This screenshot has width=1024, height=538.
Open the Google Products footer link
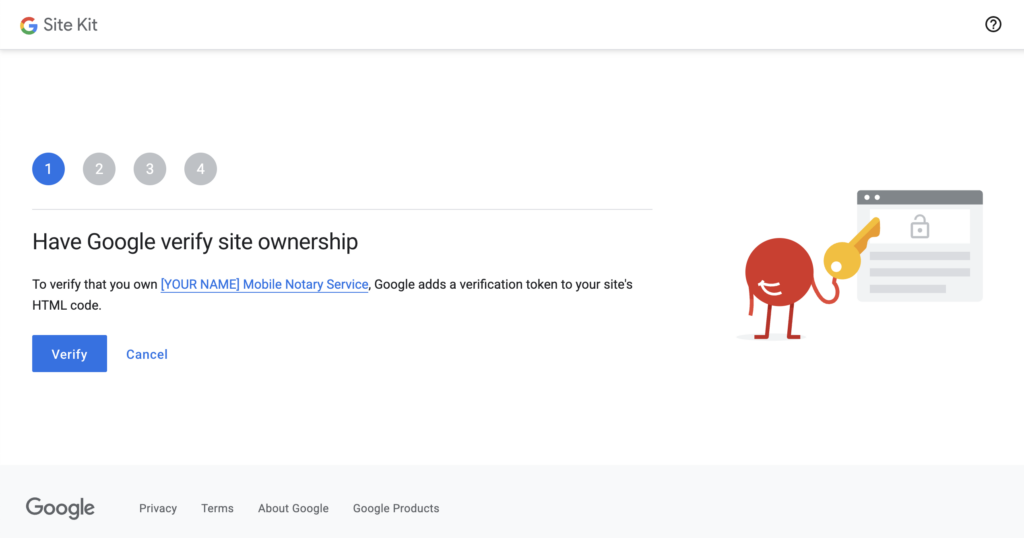[x=396, y=508]
